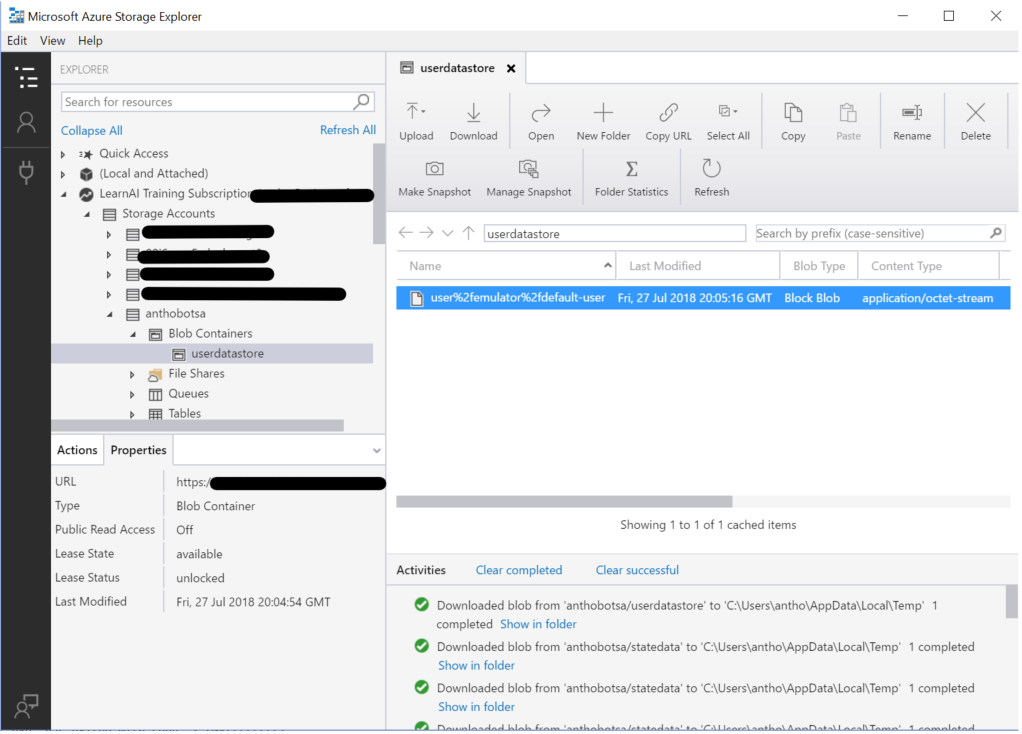Switch to the Actions tab

click(x=77, y=450)
